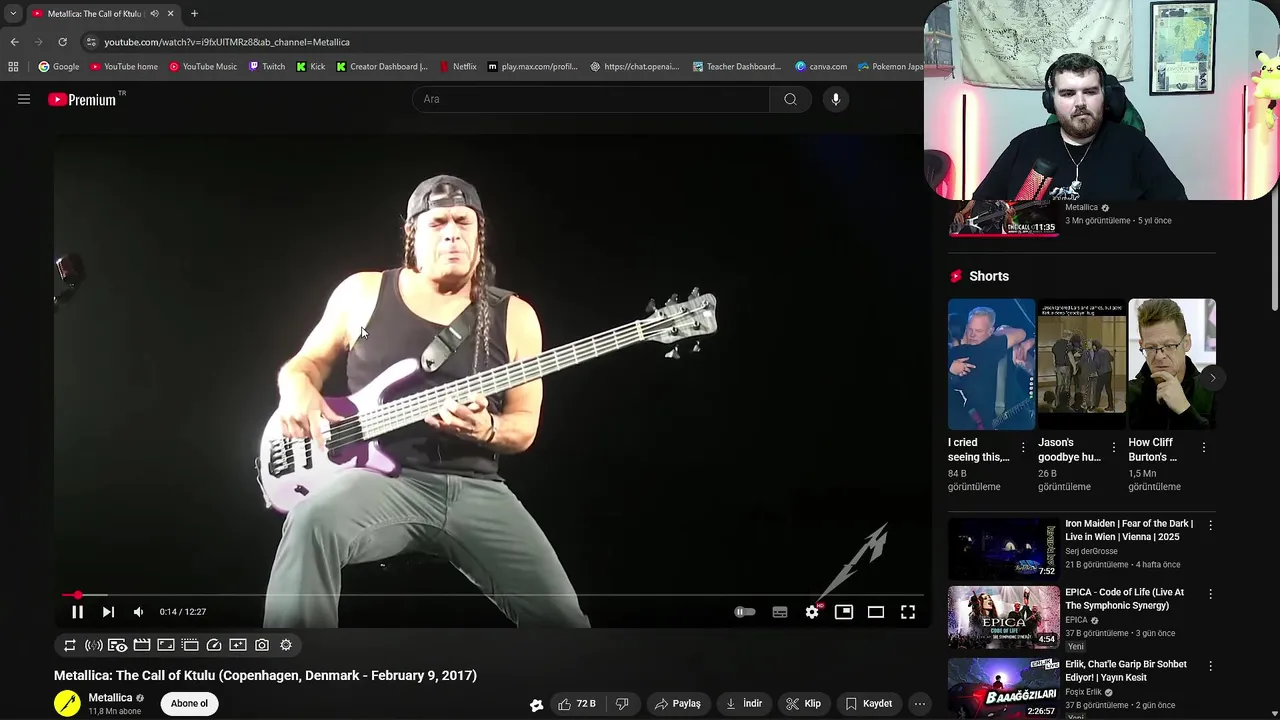This screenshot has height=720, width=1280.
Task: Dislike the video with thumbs down
Action: (622, 704)
